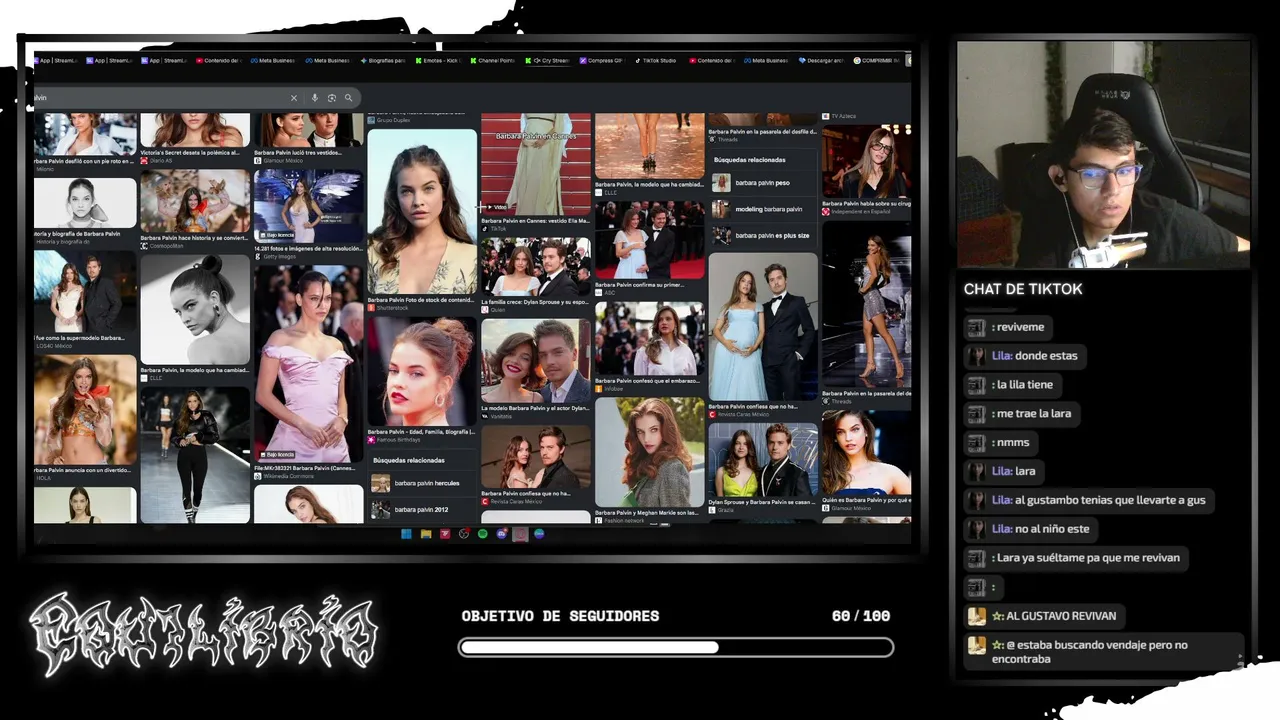This screenshot has height=720, width=1280.
Task: Select related search 'barbara palvin 2012'
Action: pyautogui.click(x=422, y=510)
